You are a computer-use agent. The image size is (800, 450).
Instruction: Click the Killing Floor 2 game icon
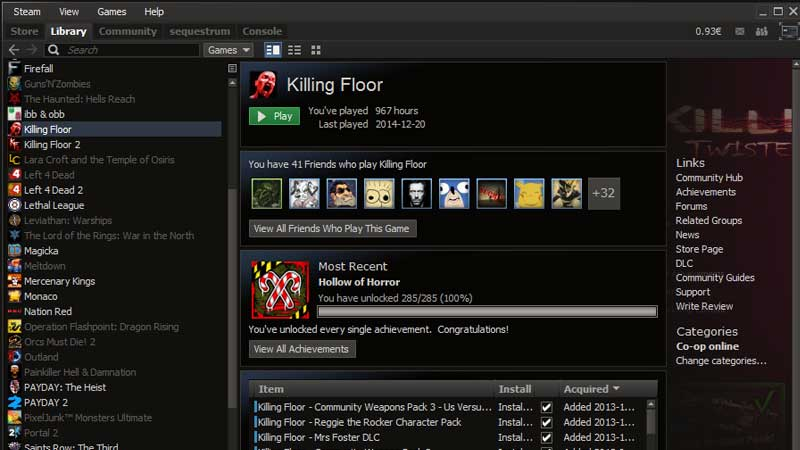point(14,144)
